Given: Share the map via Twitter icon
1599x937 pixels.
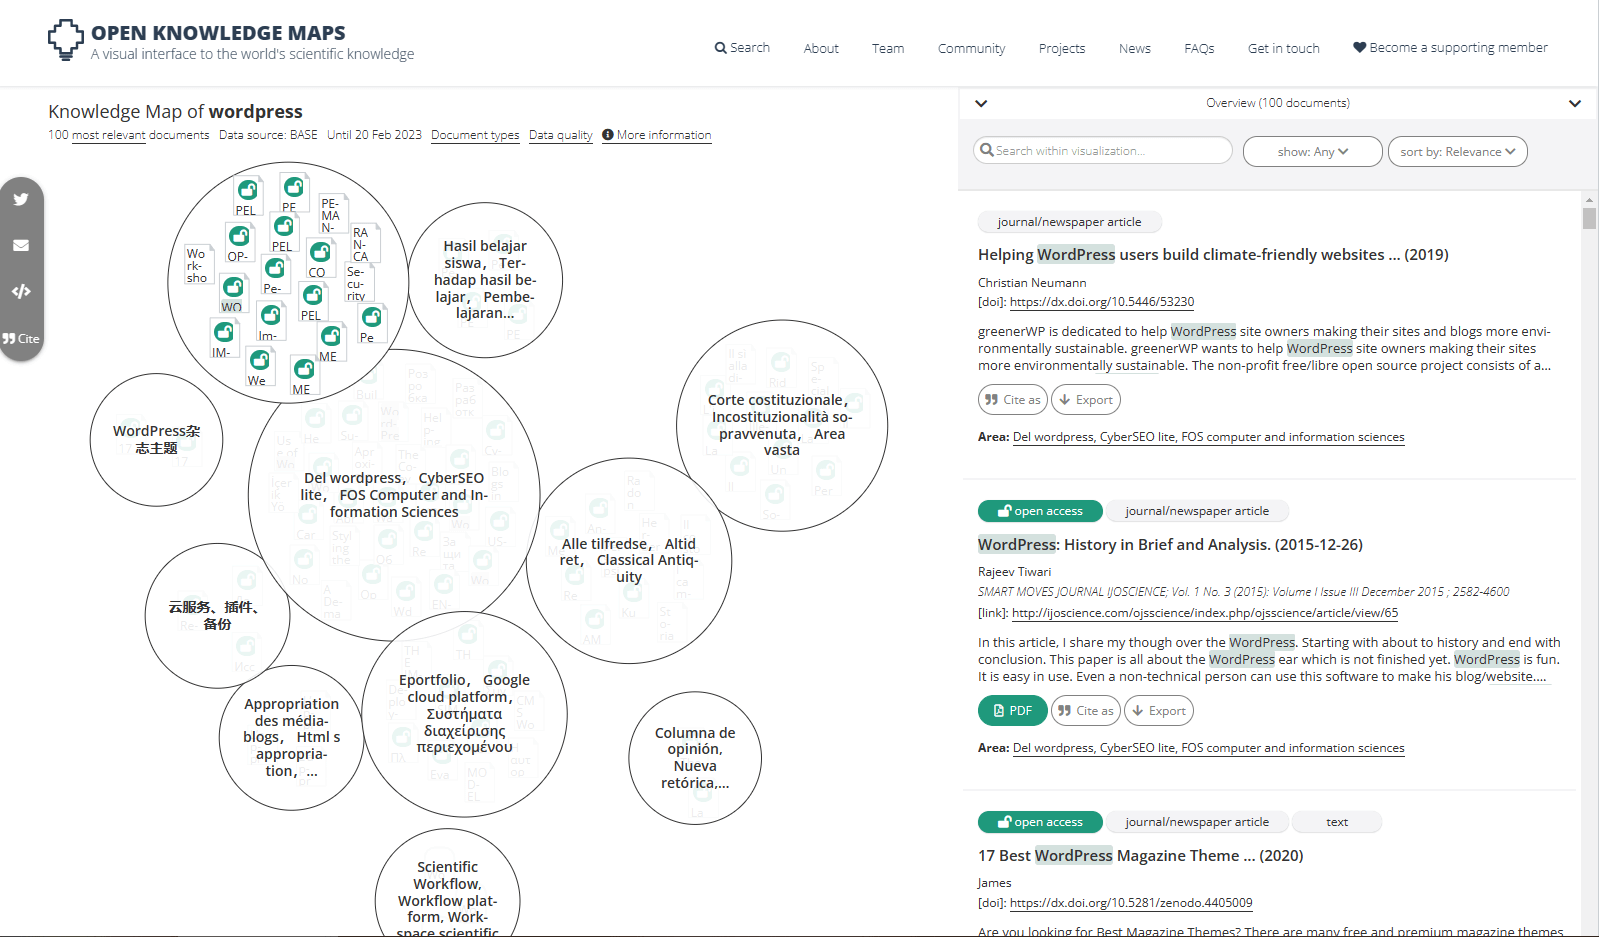Looking at the screenshot, I should 21,199.
